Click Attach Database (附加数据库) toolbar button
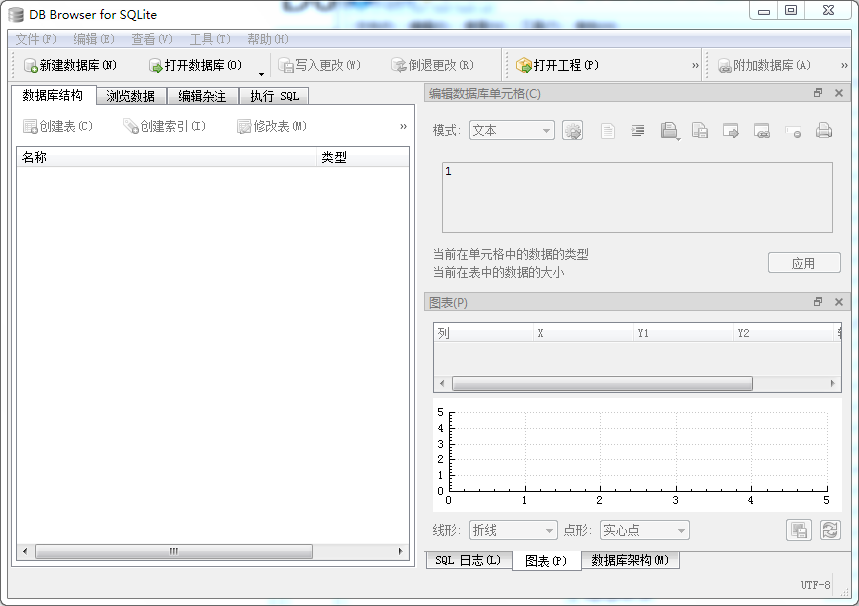 [764, 65]
